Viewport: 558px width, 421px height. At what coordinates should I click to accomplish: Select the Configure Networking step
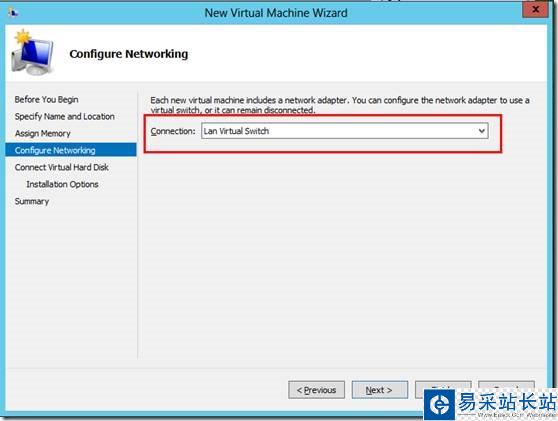tap(71, 150)
